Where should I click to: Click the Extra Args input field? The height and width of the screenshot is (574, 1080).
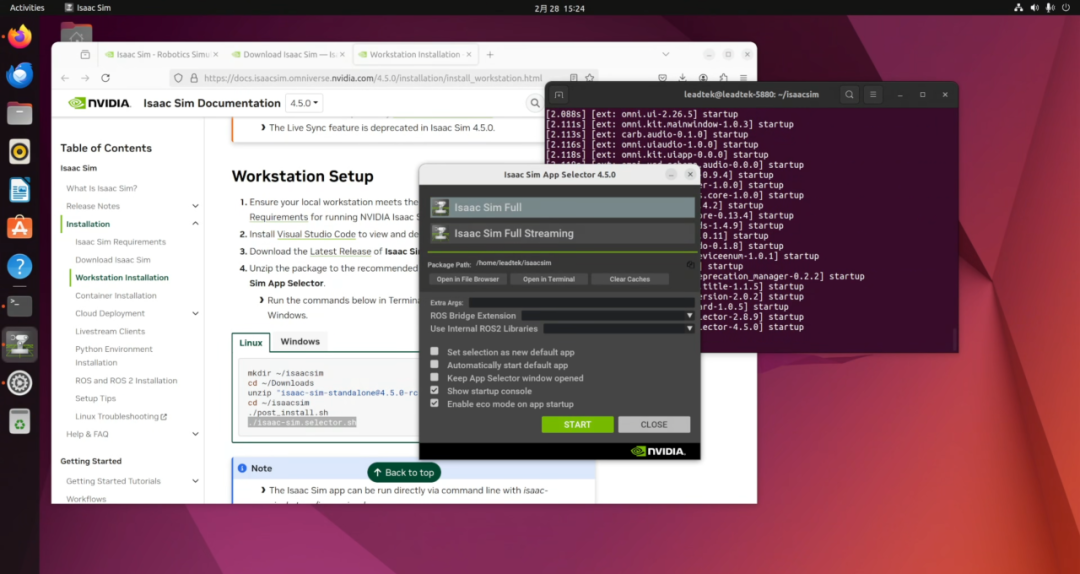pyautogui.click(x=581, y=303)
